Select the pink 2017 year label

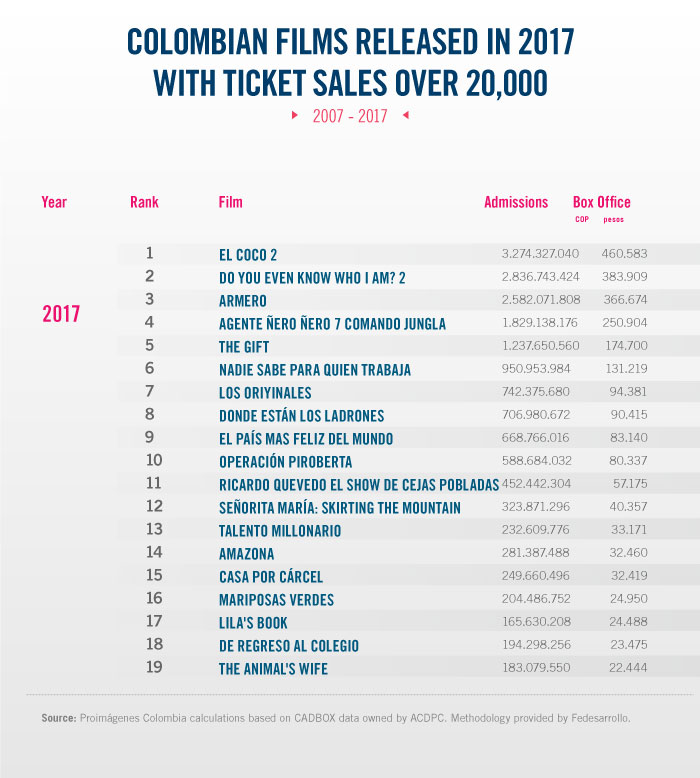click(61, 314)
